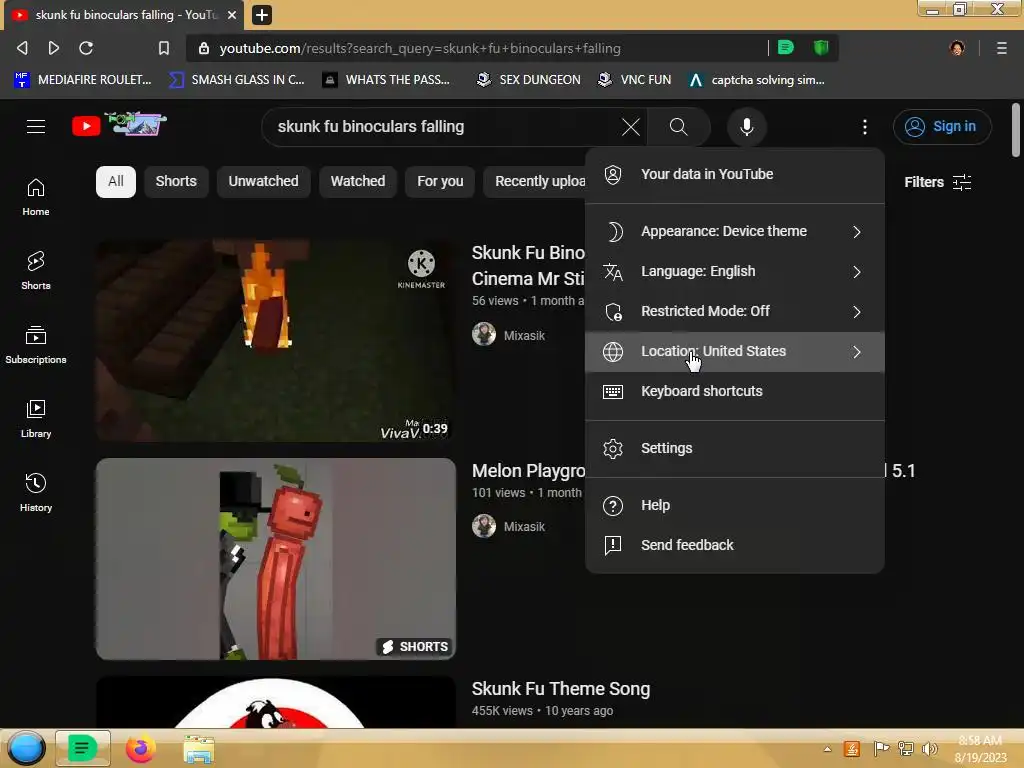
Task: Expand Appearance: Device theme submenu
Action: click(x=735, y=231)
